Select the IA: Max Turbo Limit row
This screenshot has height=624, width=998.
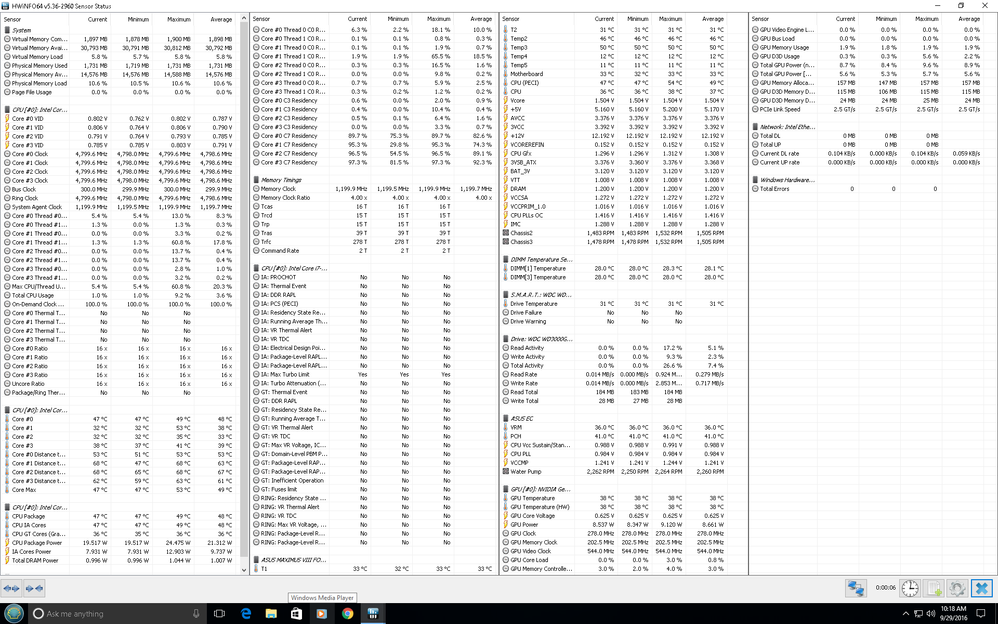pos(374,374)
